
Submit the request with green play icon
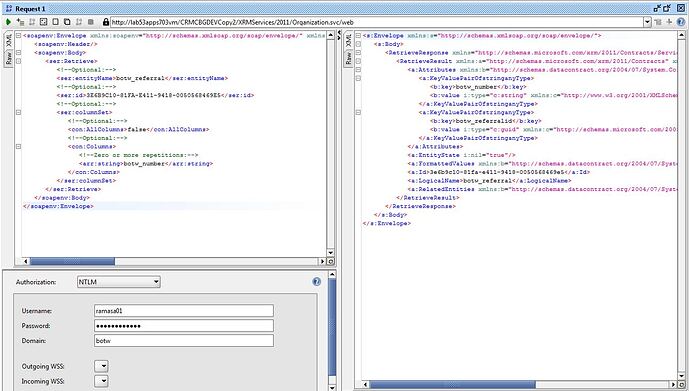click(8, 22)
